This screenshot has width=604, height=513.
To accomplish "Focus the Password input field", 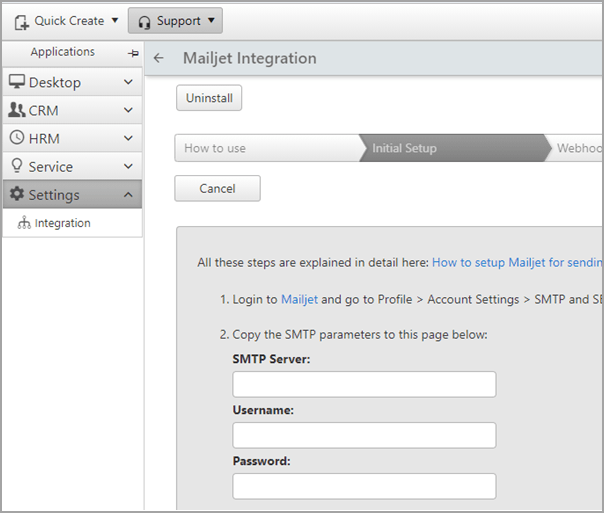I will 364,486.
